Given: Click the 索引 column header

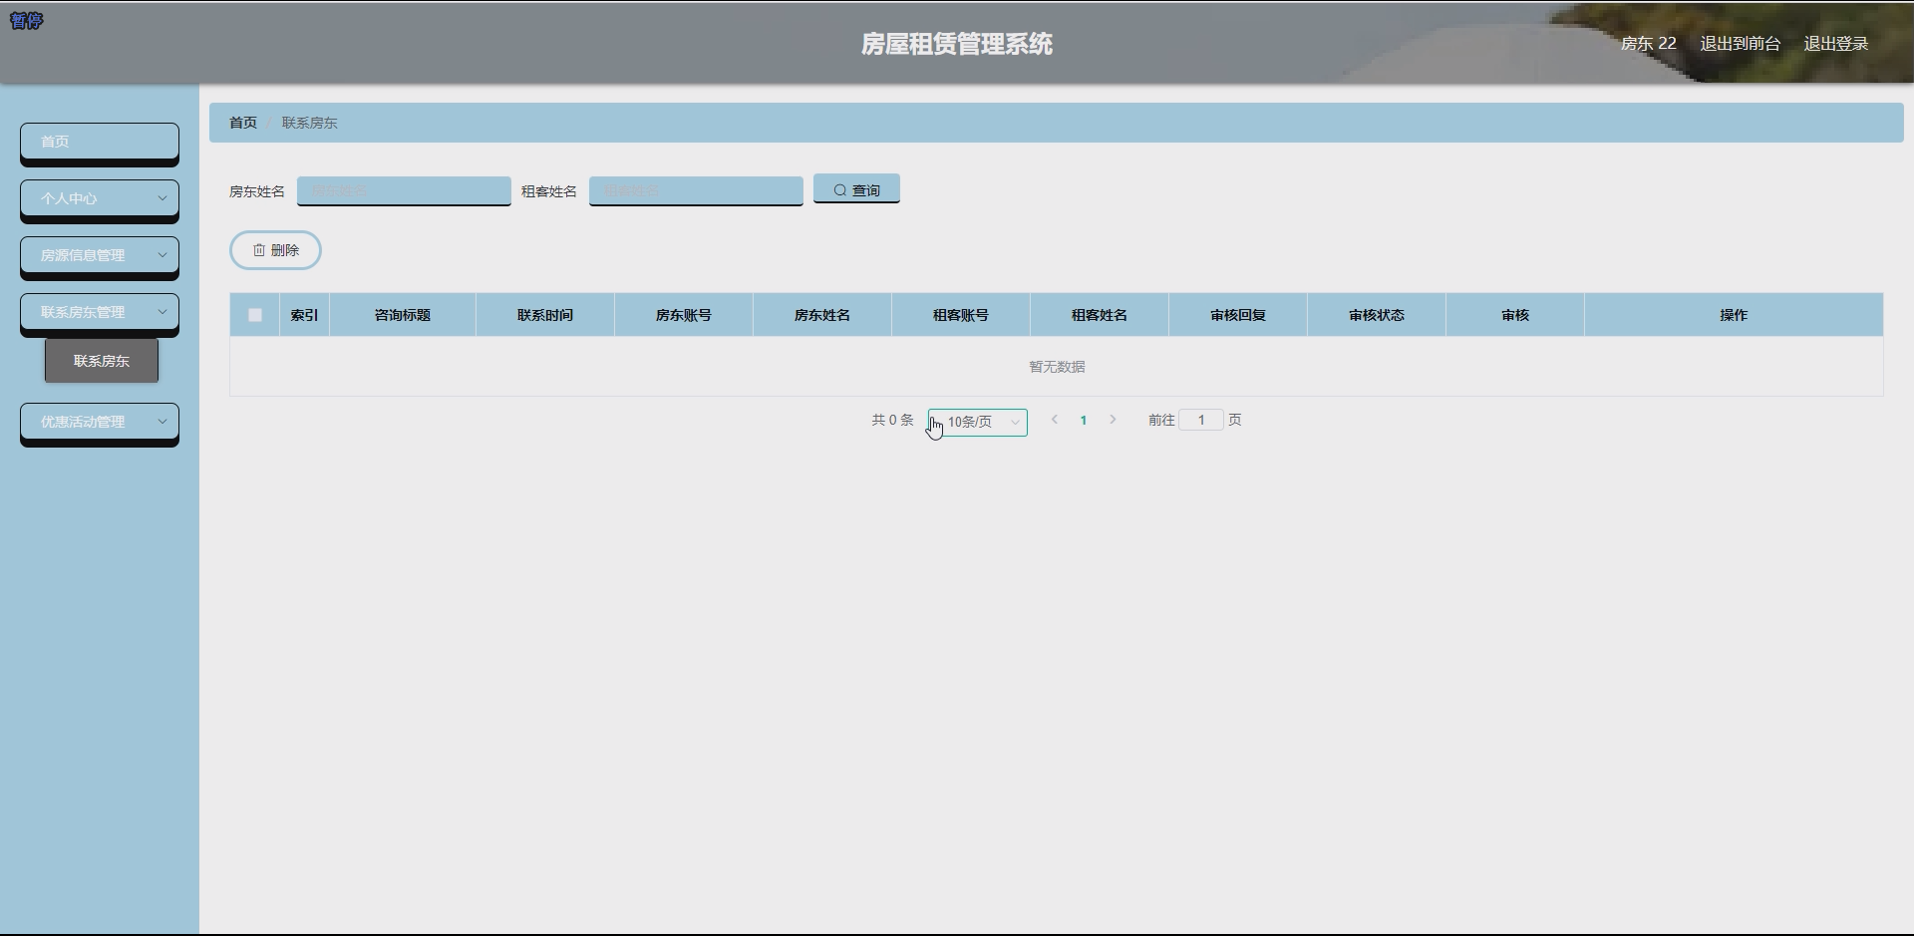Looking at the screenshot, I should (x=304, y=315).
